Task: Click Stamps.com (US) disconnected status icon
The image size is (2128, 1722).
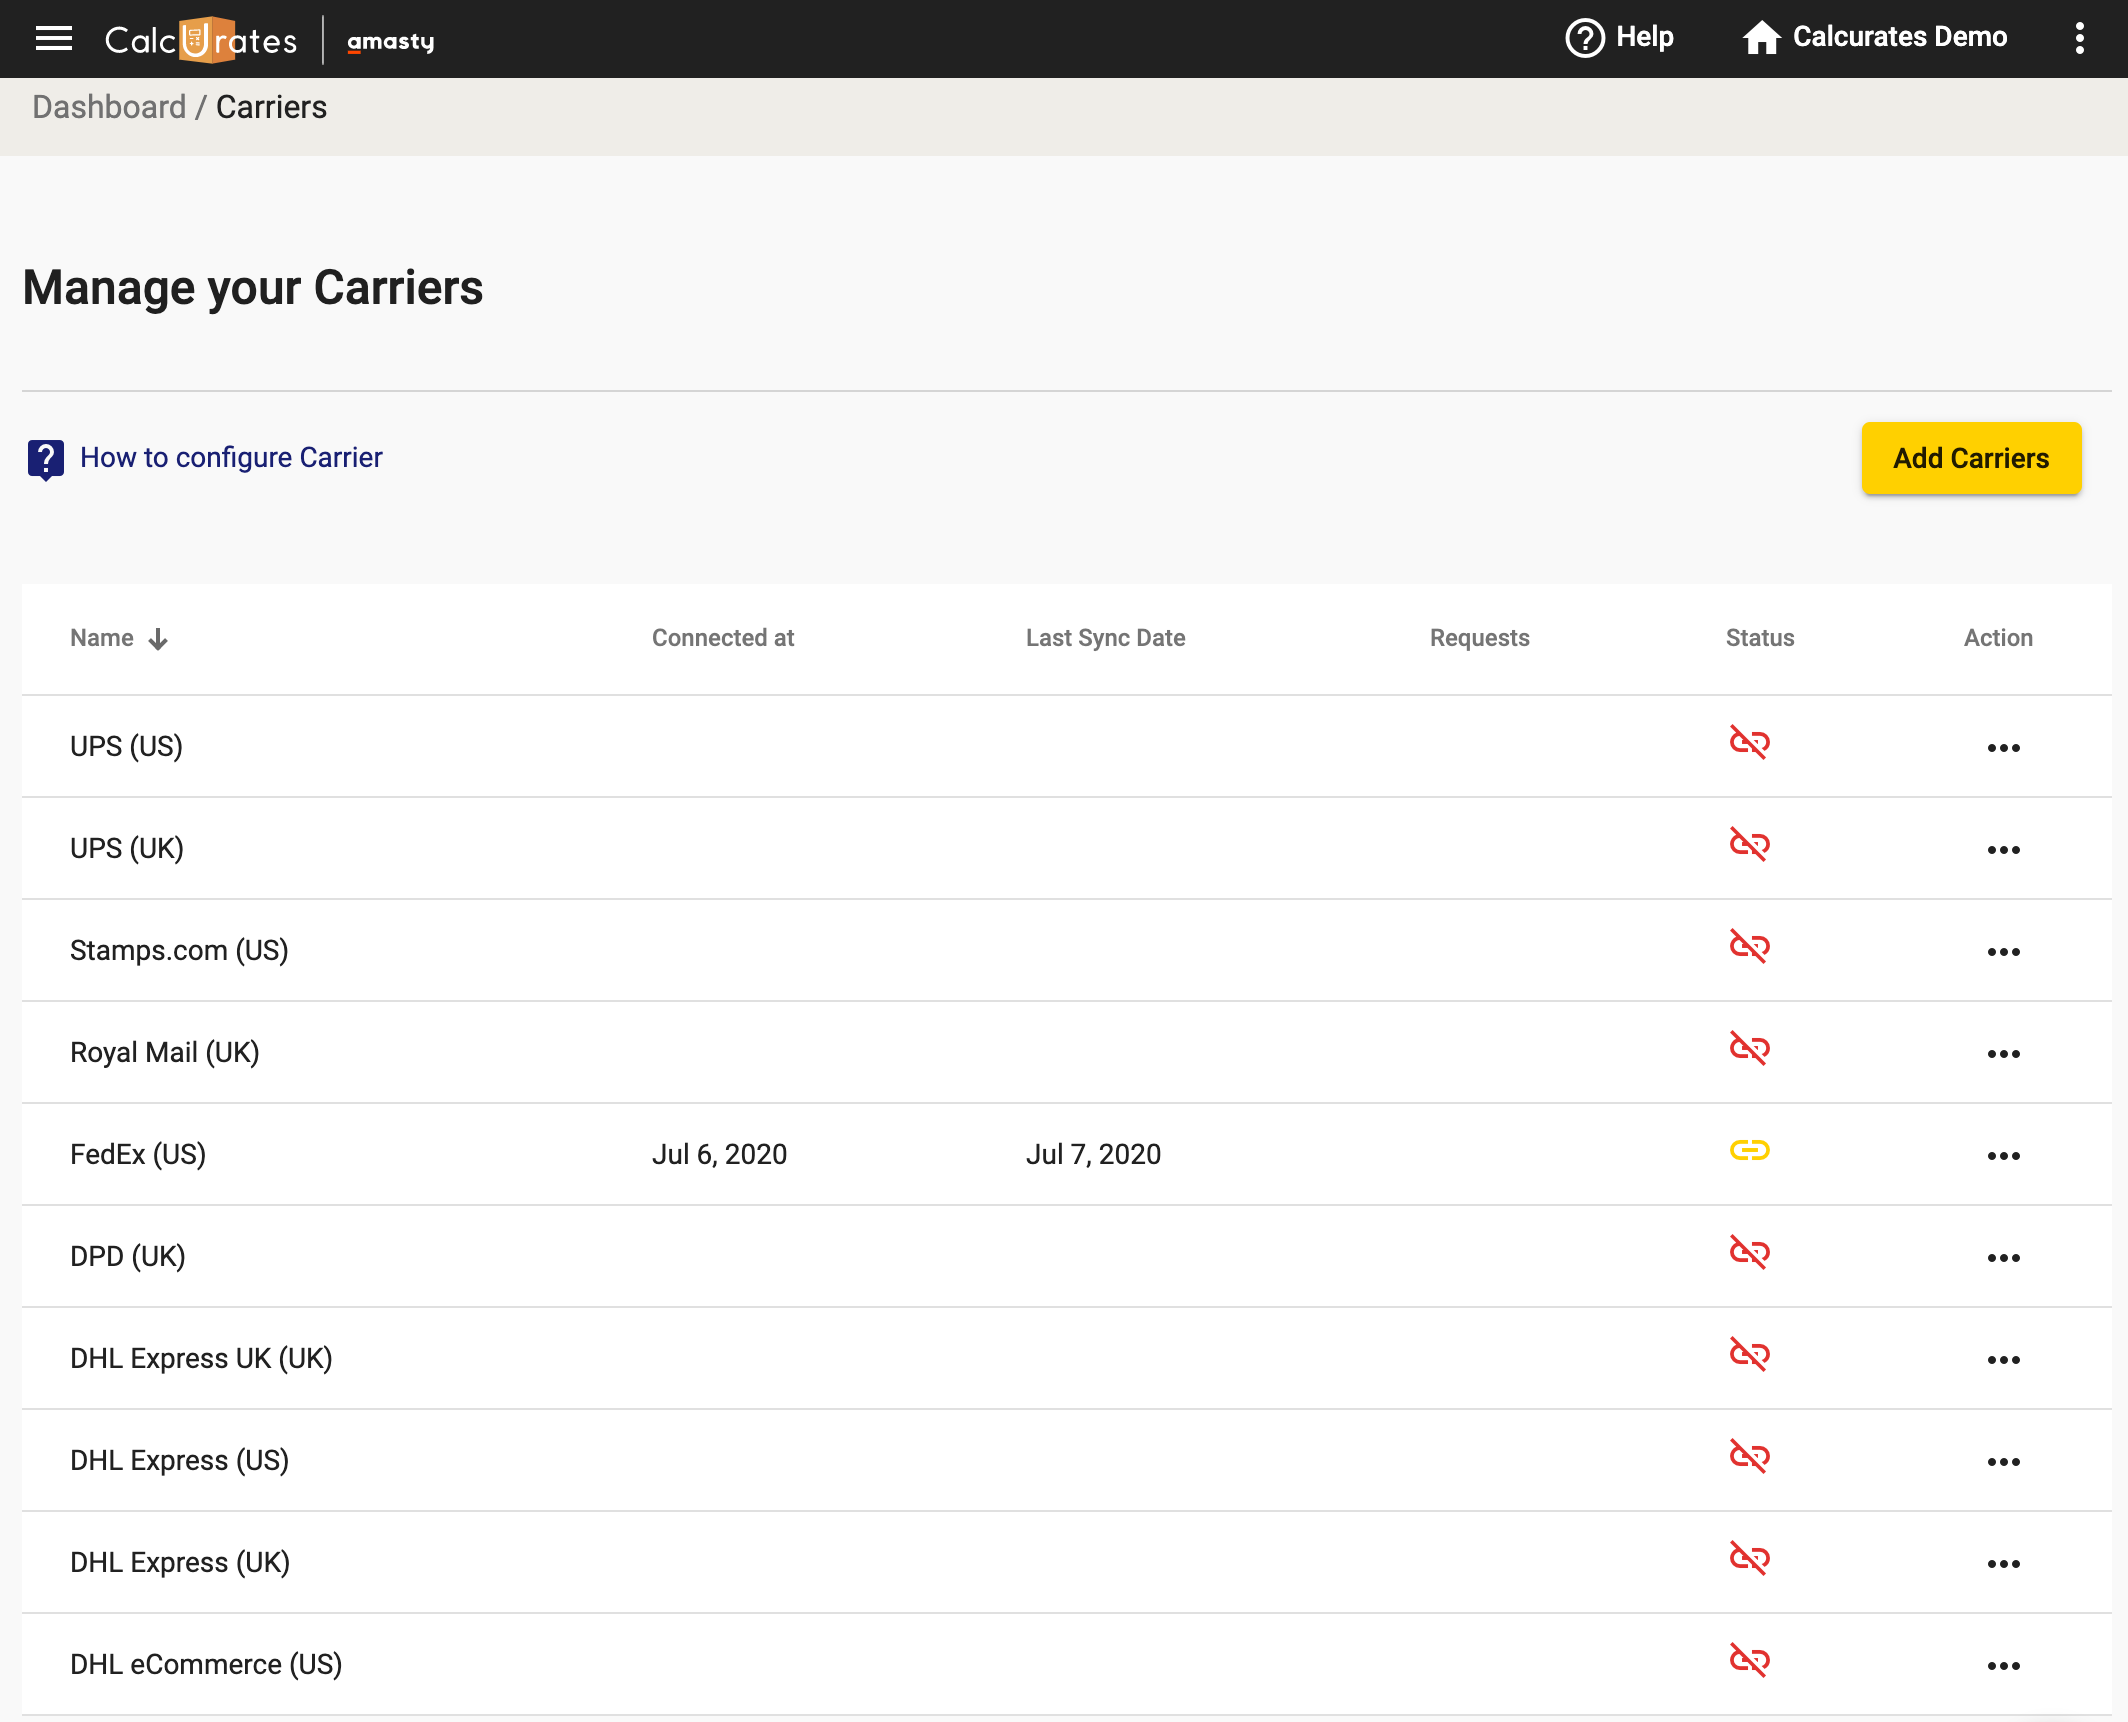Action: (x=1750, y=947)
